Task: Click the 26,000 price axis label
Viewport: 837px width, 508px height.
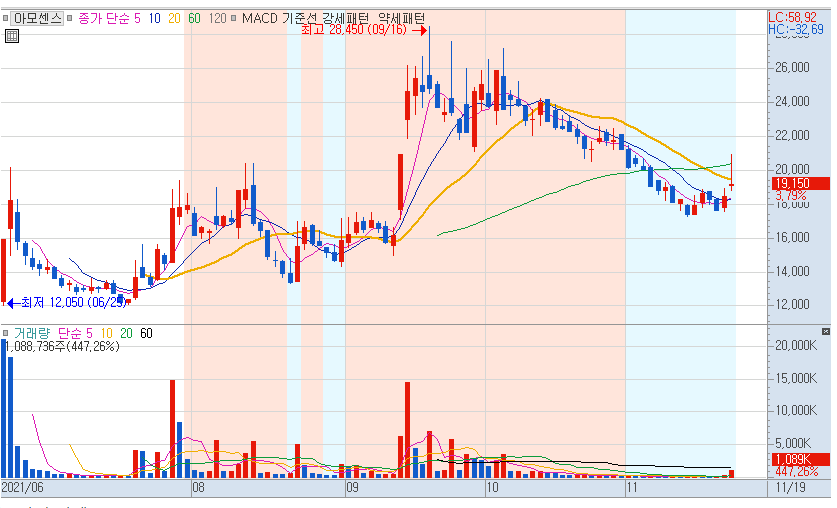Action: 792,67
